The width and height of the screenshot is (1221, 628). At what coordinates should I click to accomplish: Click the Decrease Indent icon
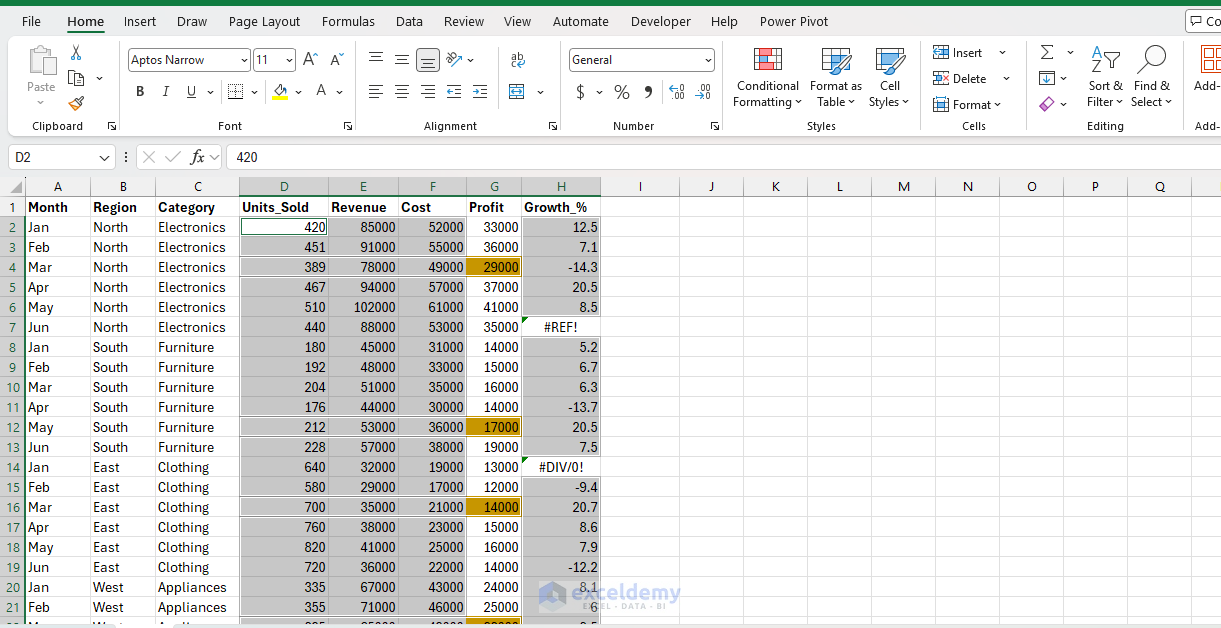(x=454, y=92)
